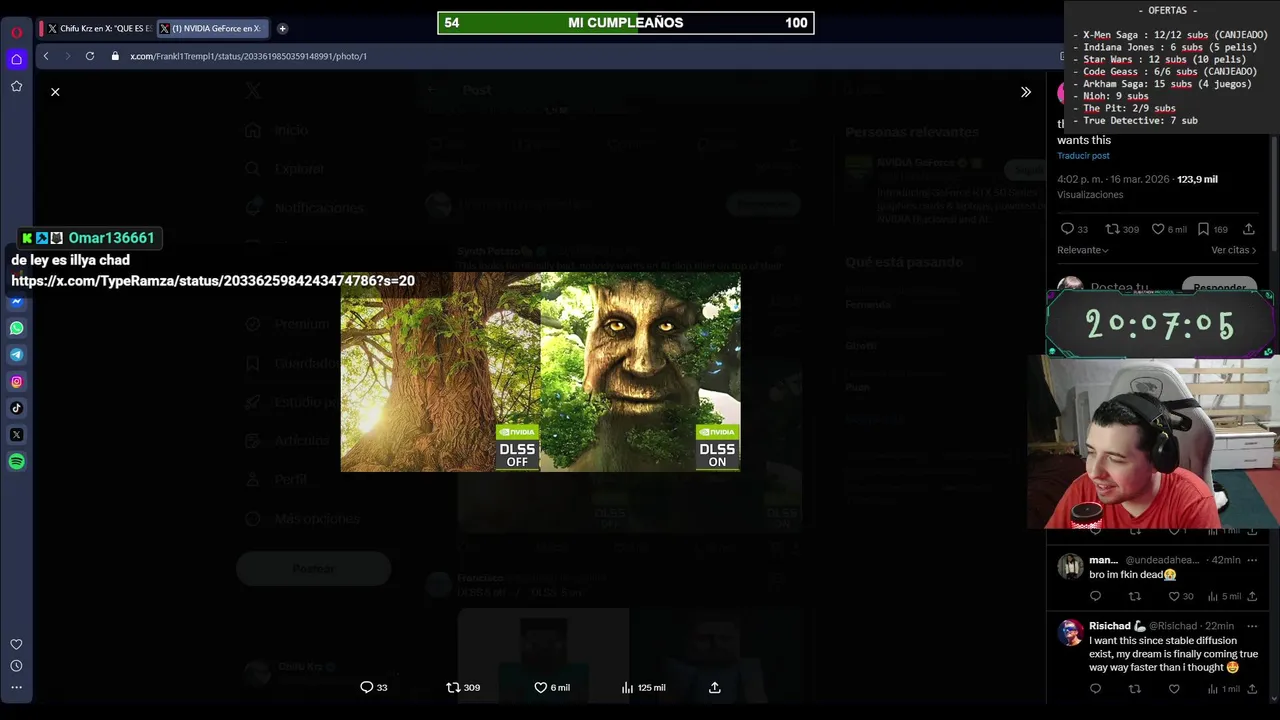
Task: Click the "MI CUMPLEAÑOS" progress bar
Action: click(626, 23)
